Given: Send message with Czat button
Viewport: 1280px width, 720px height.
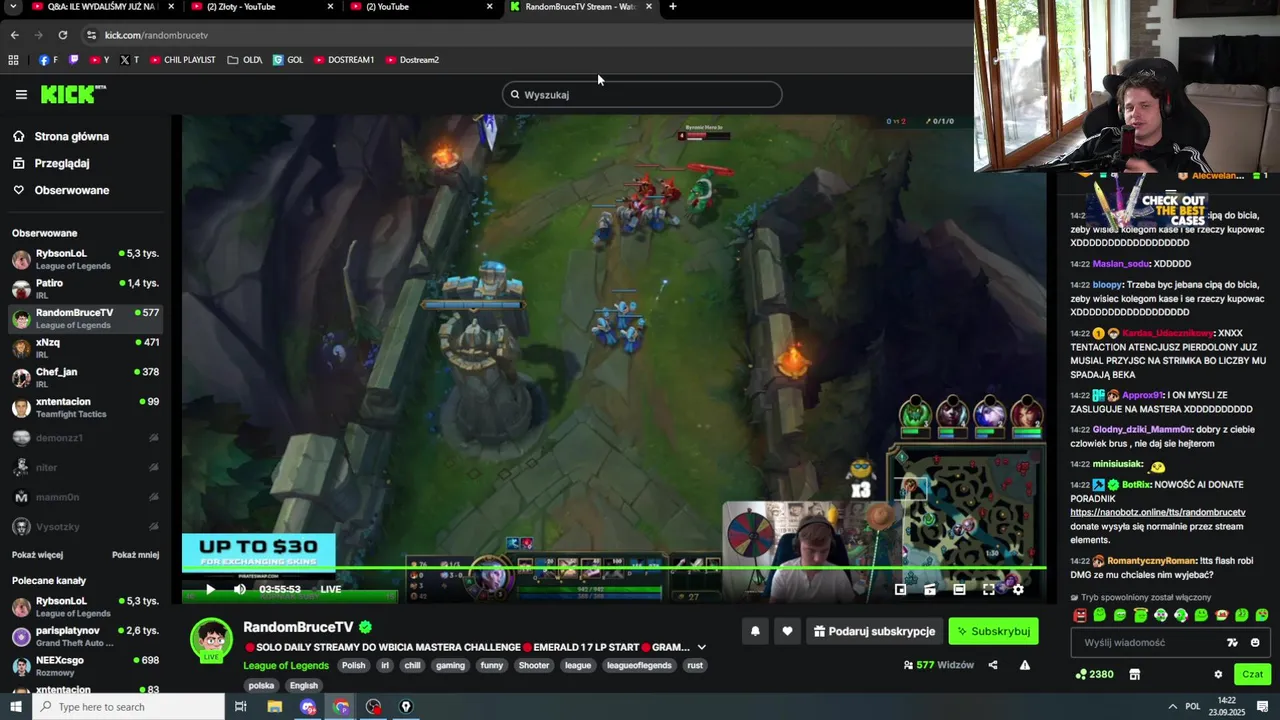Looking at the screenshot, I should [1252, 674].
